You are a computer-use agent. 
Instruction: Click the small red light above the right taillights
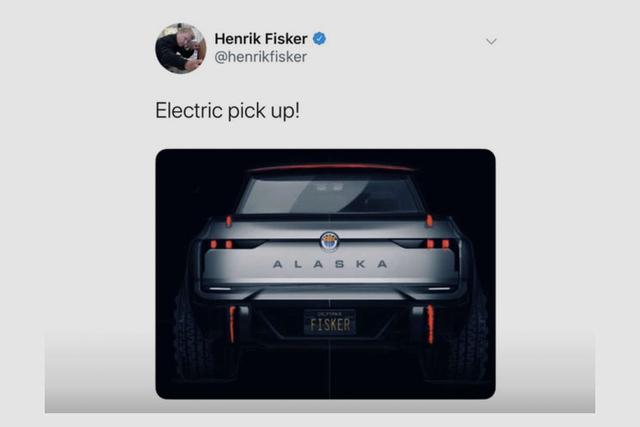[429, 220]
